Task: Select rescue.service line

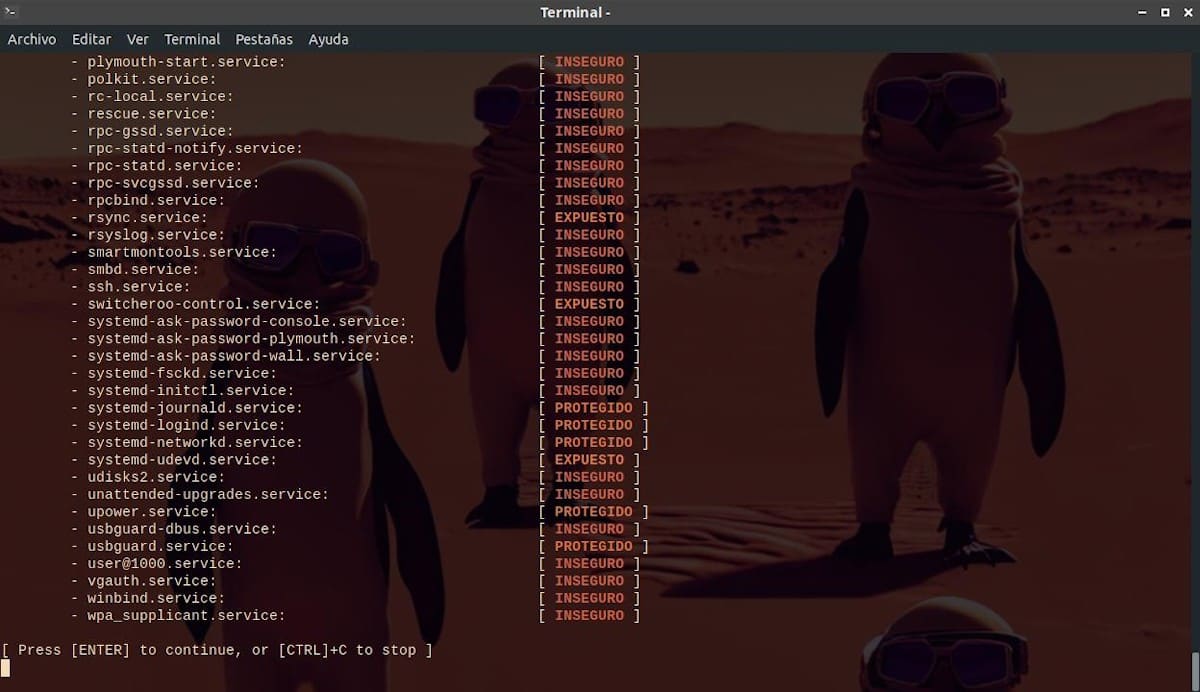Action: 355,114
